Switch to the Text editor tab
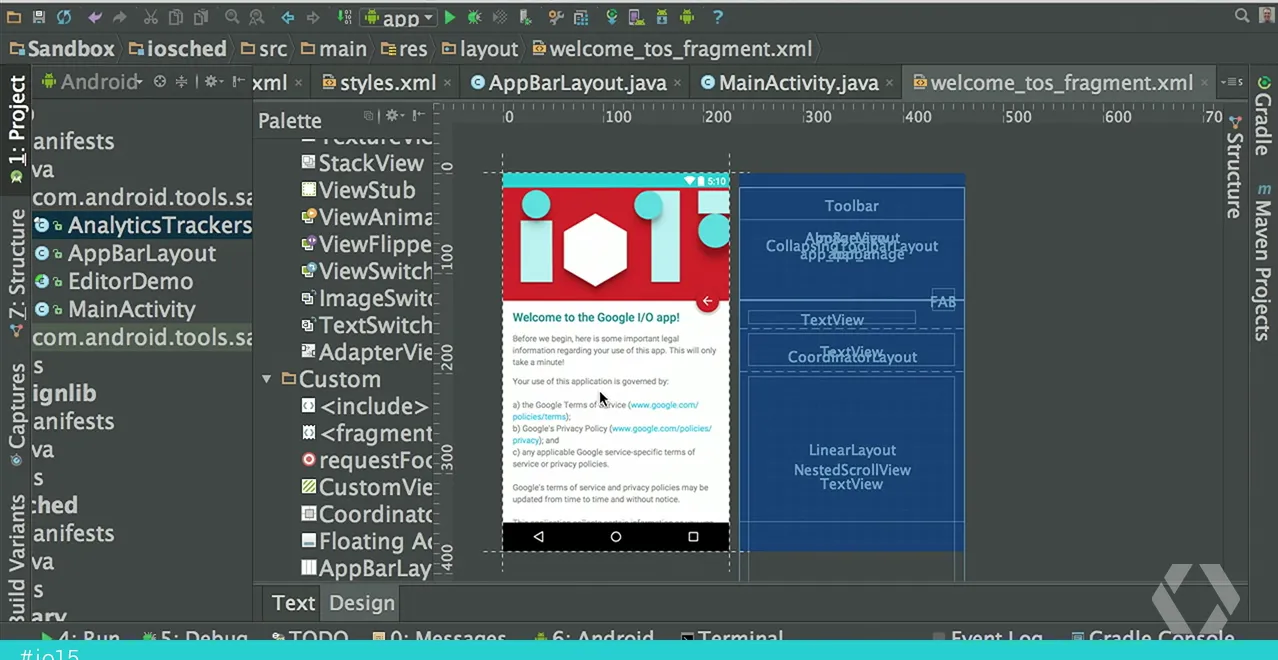Image resolution: width=1278 pixels, height=660 pixels. 293,603
